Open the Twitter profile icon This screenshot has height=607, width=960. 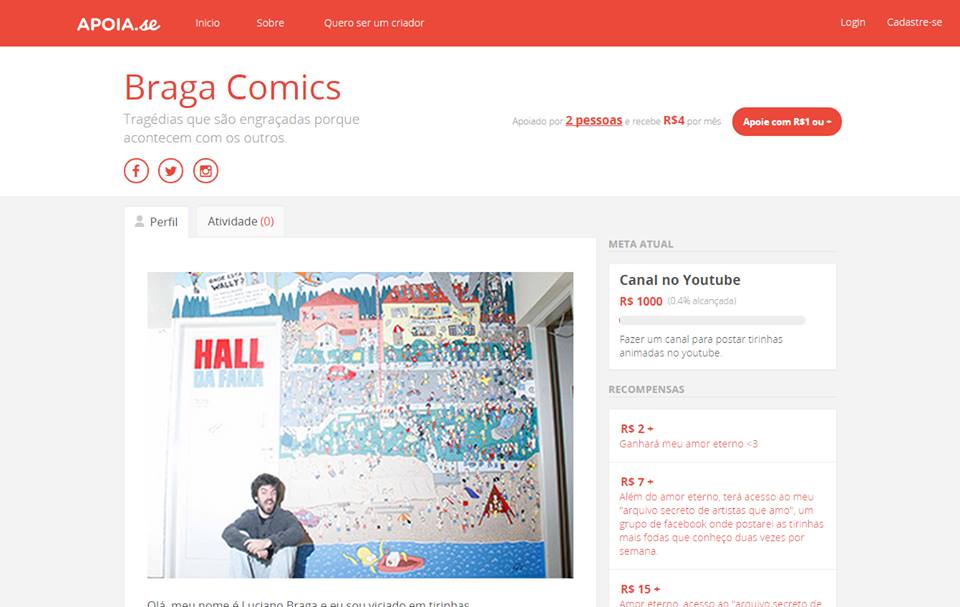tap(171, 170)
